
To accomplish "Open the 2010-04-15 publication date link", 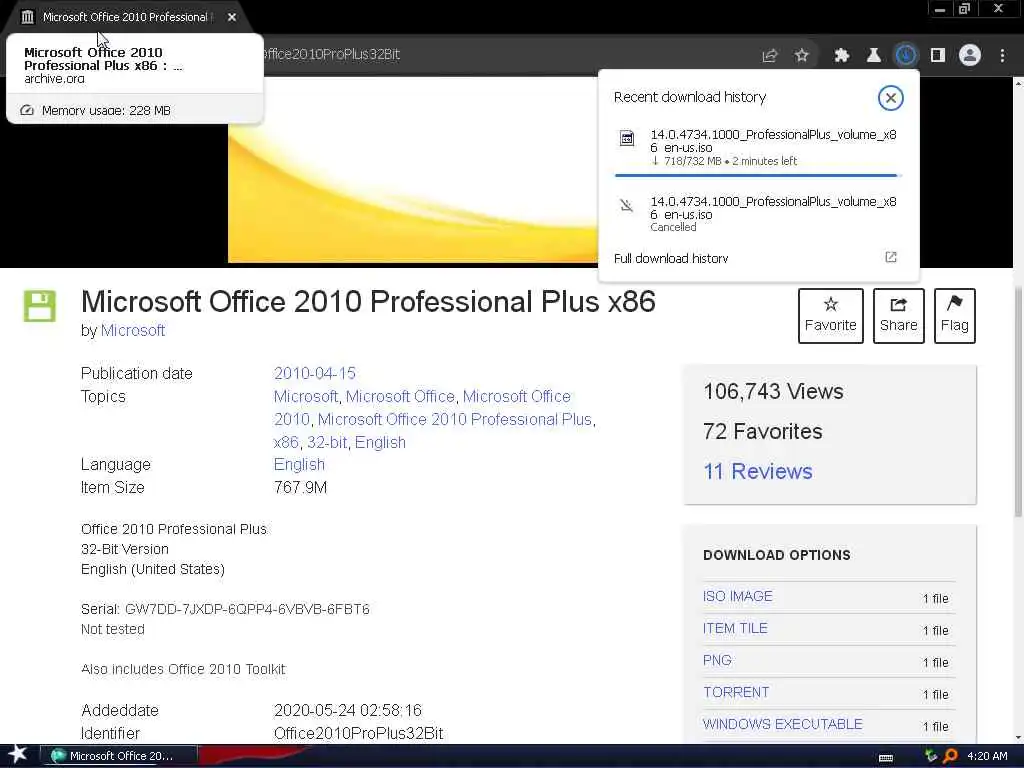I will pos(315,373).
